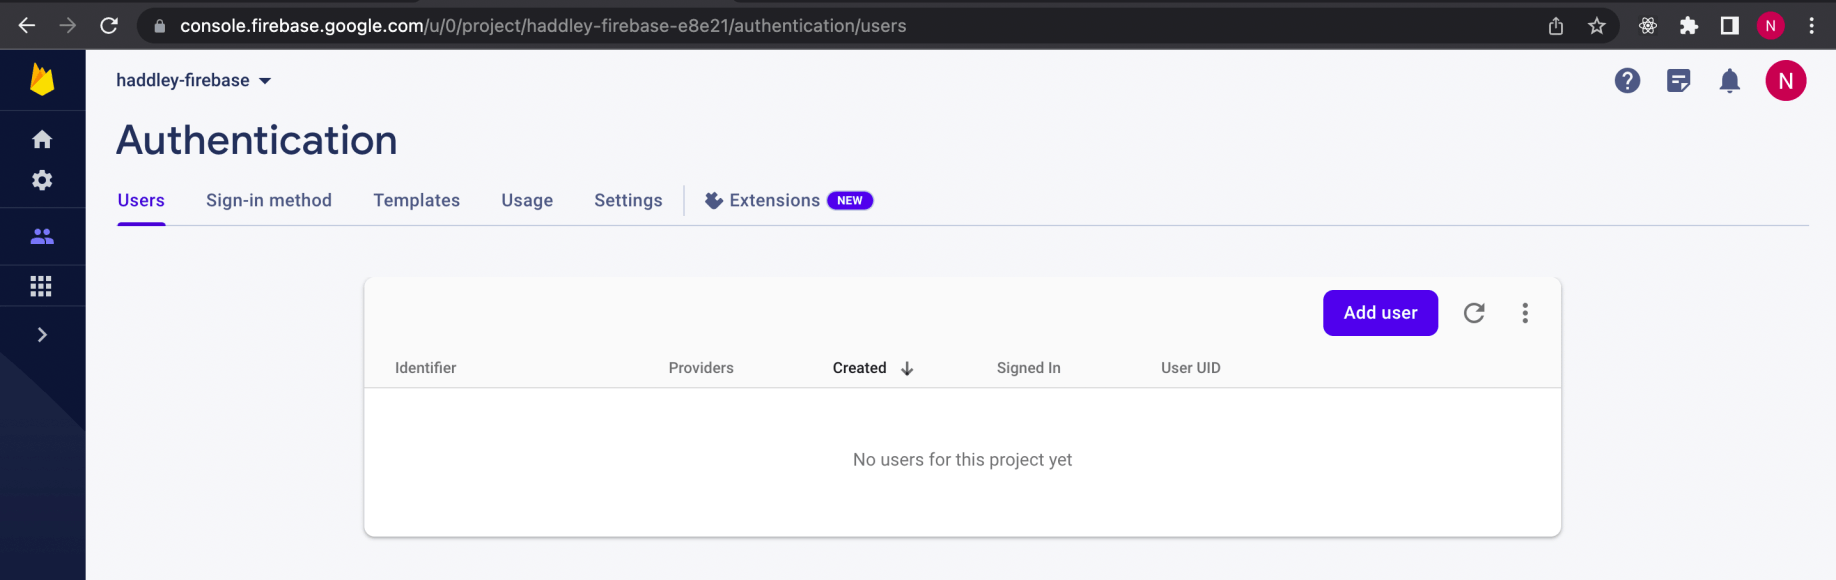
Task: Switch to the Sign-in method tab
Action: pos(269,200)
